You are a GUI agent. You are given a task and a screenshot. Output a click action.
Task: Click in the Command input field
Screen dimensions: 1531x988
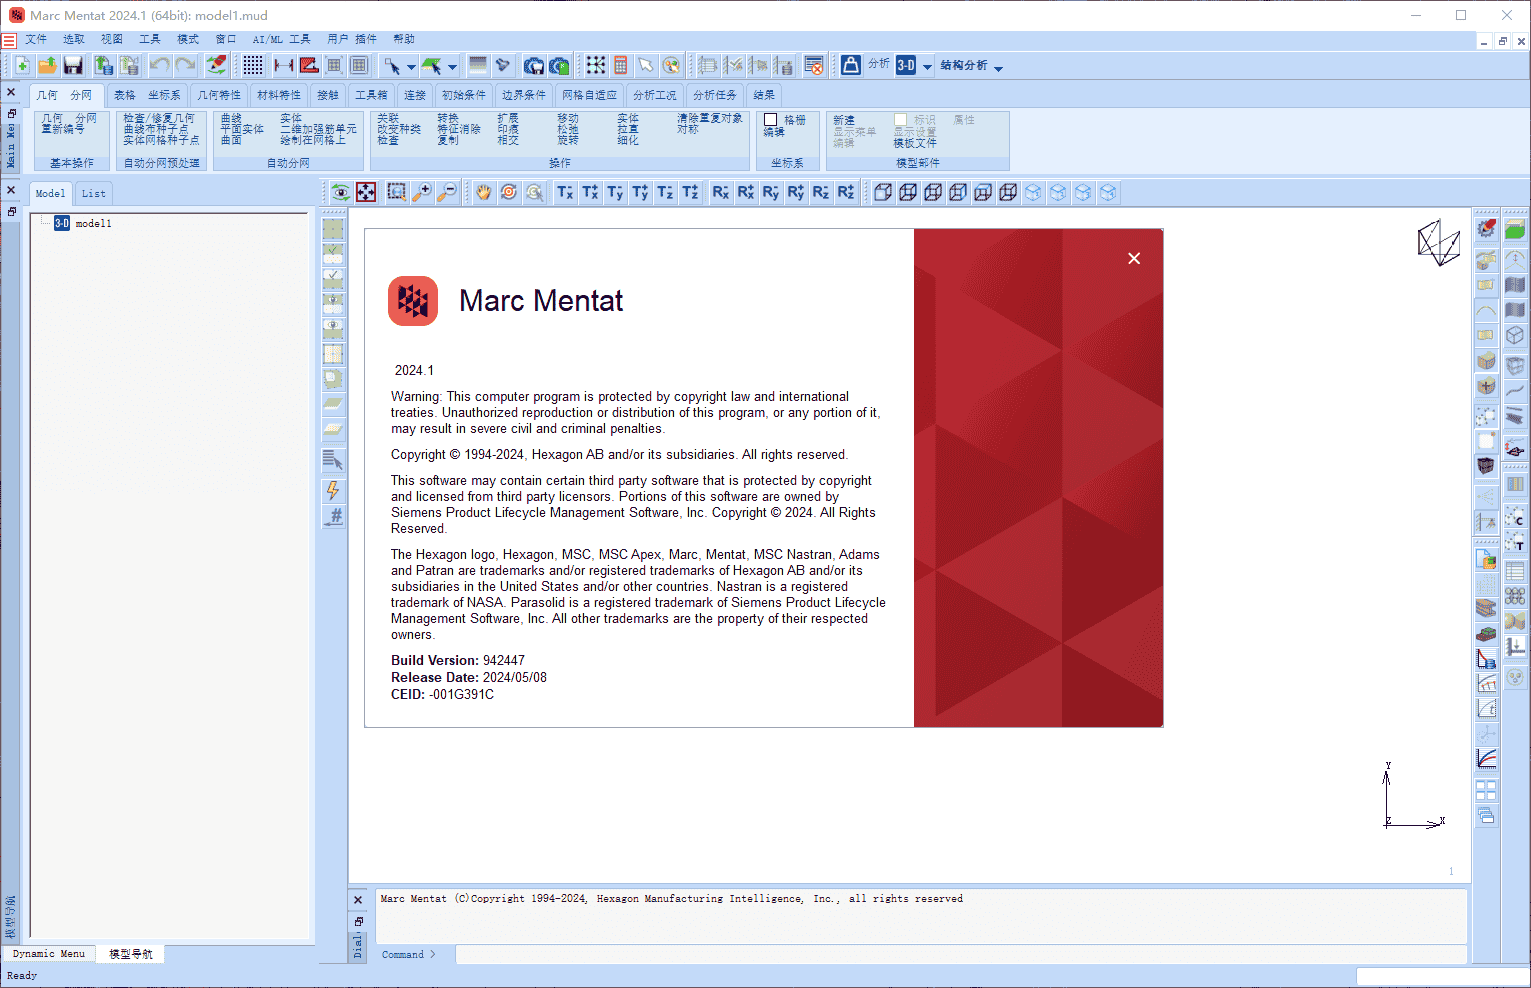(900, 954)
